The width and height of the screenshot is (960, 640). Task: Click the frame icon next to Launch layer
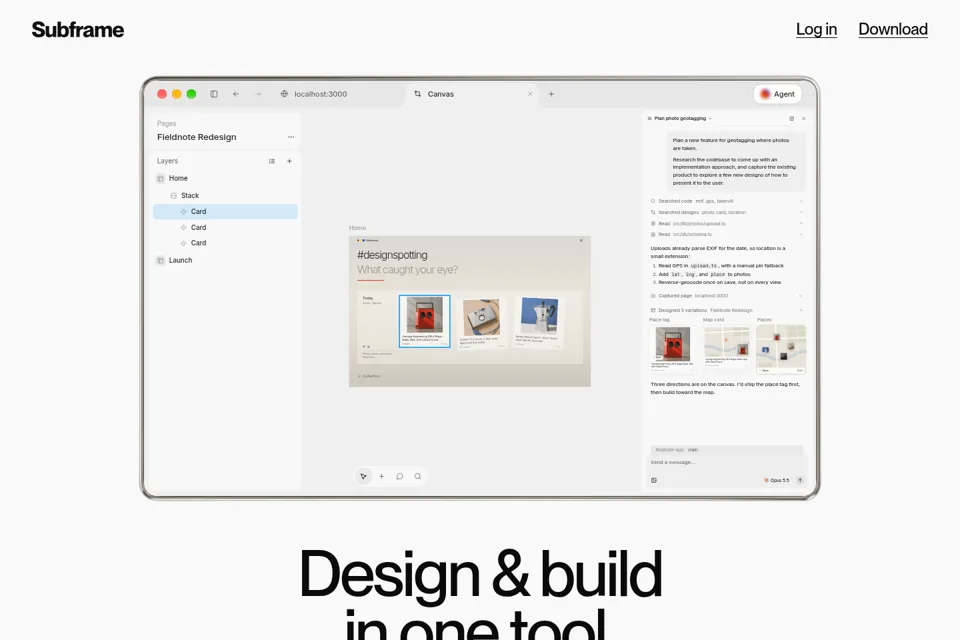[x=160, y=260]
